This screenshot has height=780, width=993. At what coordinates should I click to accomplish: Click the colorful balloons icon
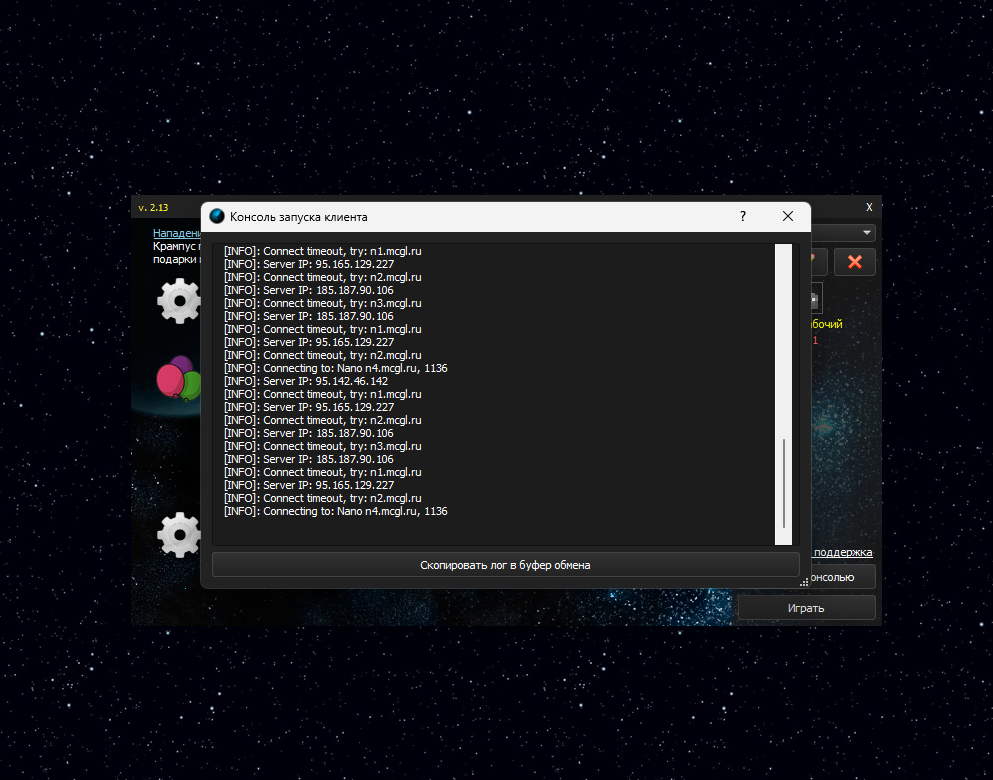coord(178,379)
